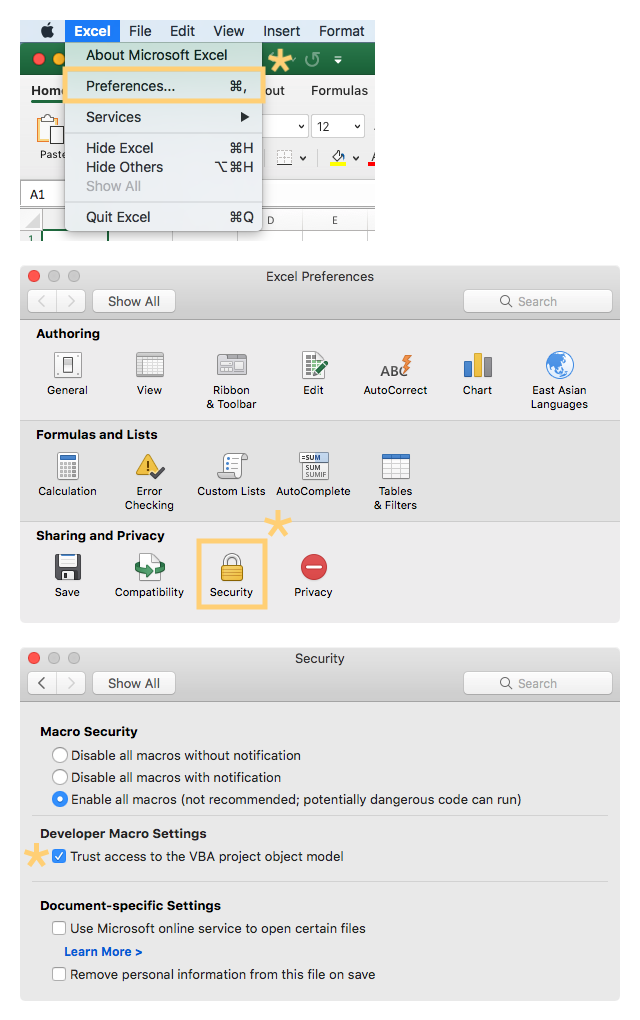Open the Excel menu in menu bar
The width and height of the screenshot is (640, 1020).
pyautogui.click(x=92, y=31)
